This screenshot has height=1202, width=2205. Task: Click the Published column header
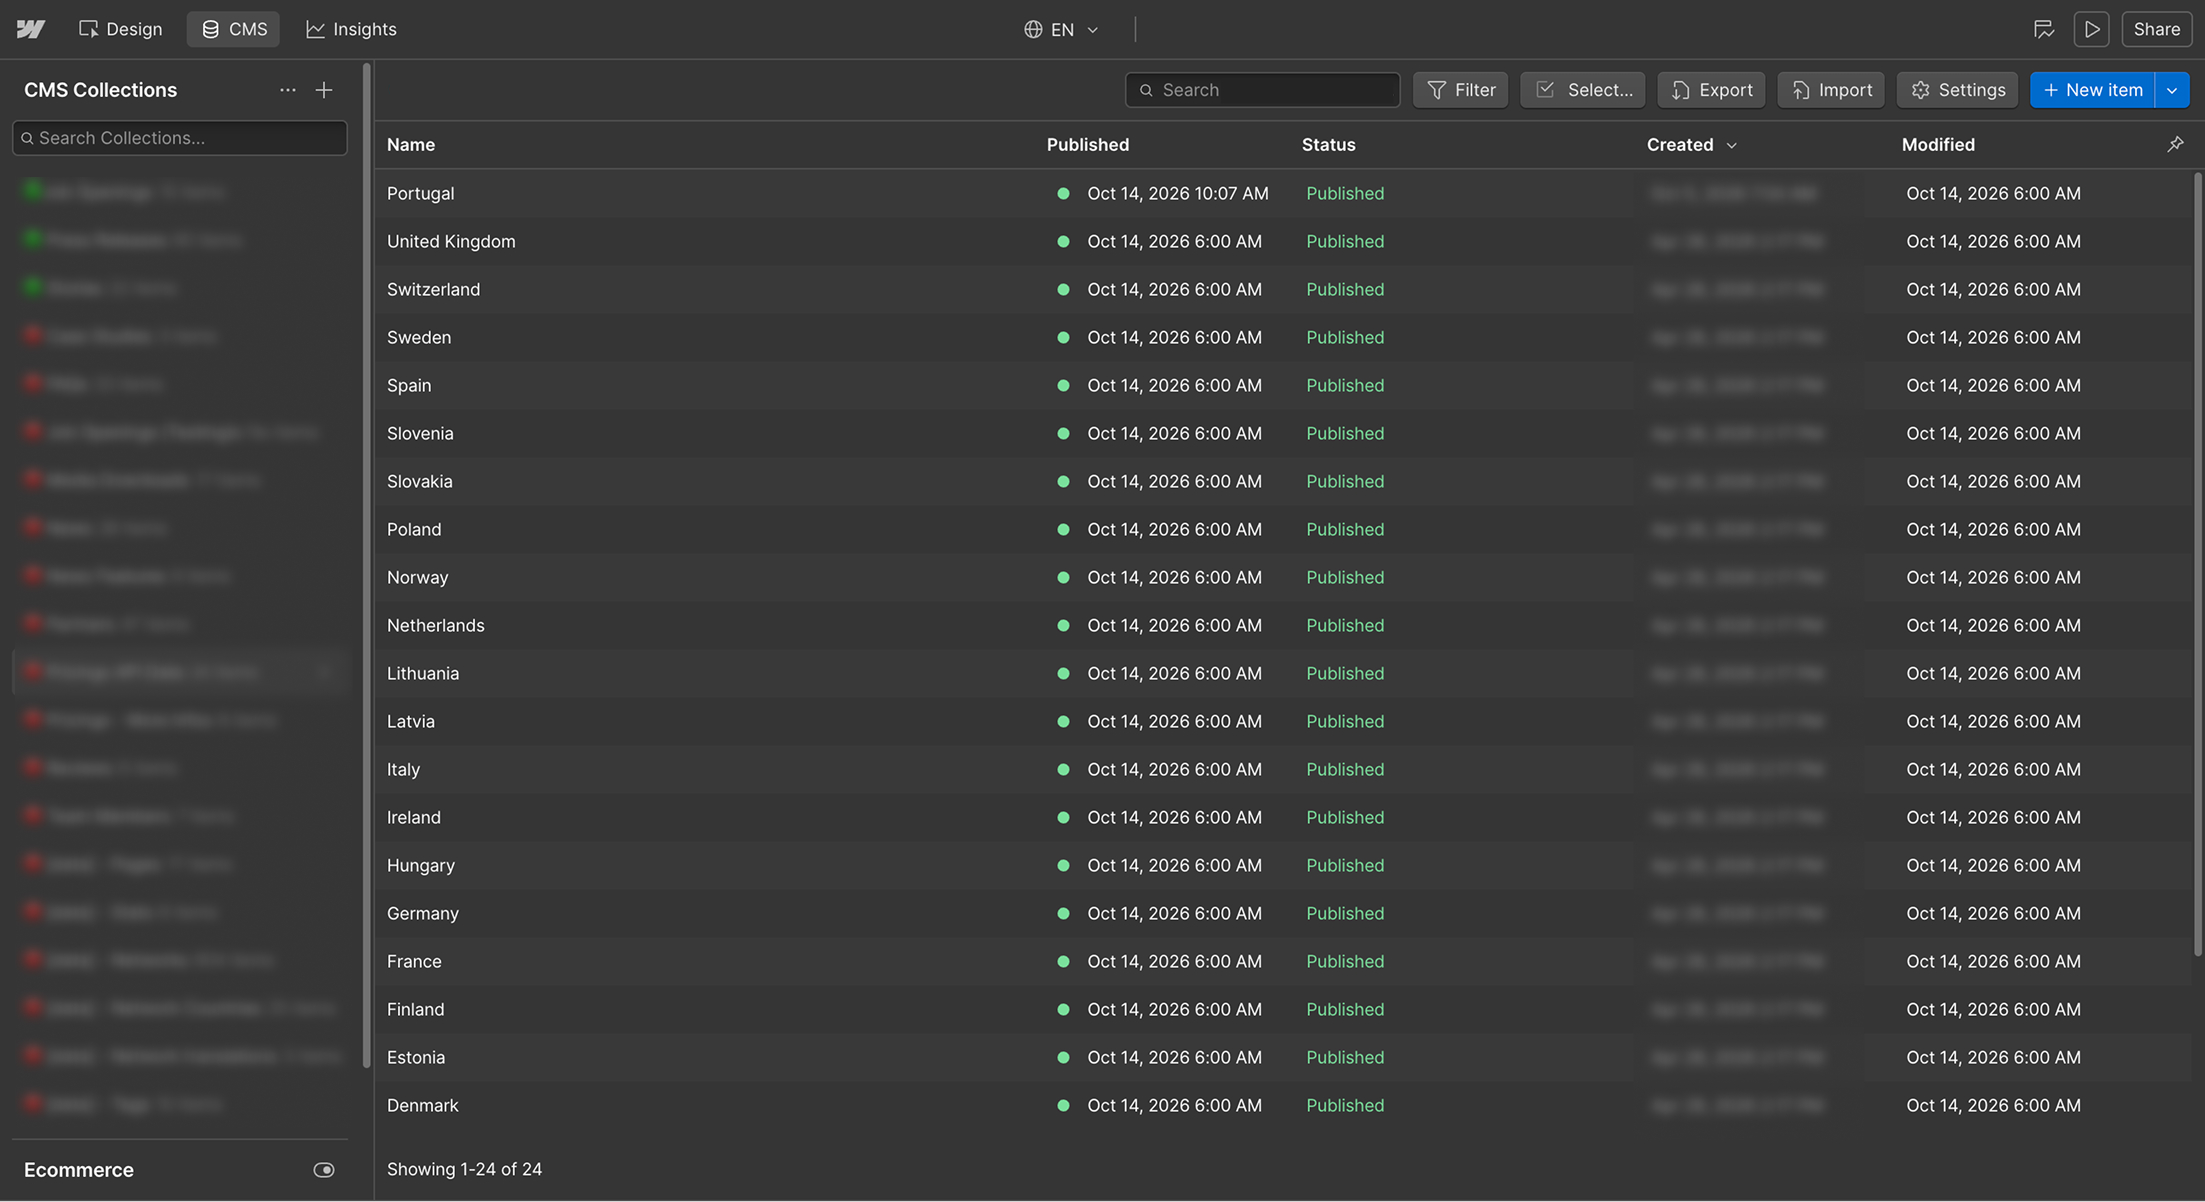(1088, 144)
